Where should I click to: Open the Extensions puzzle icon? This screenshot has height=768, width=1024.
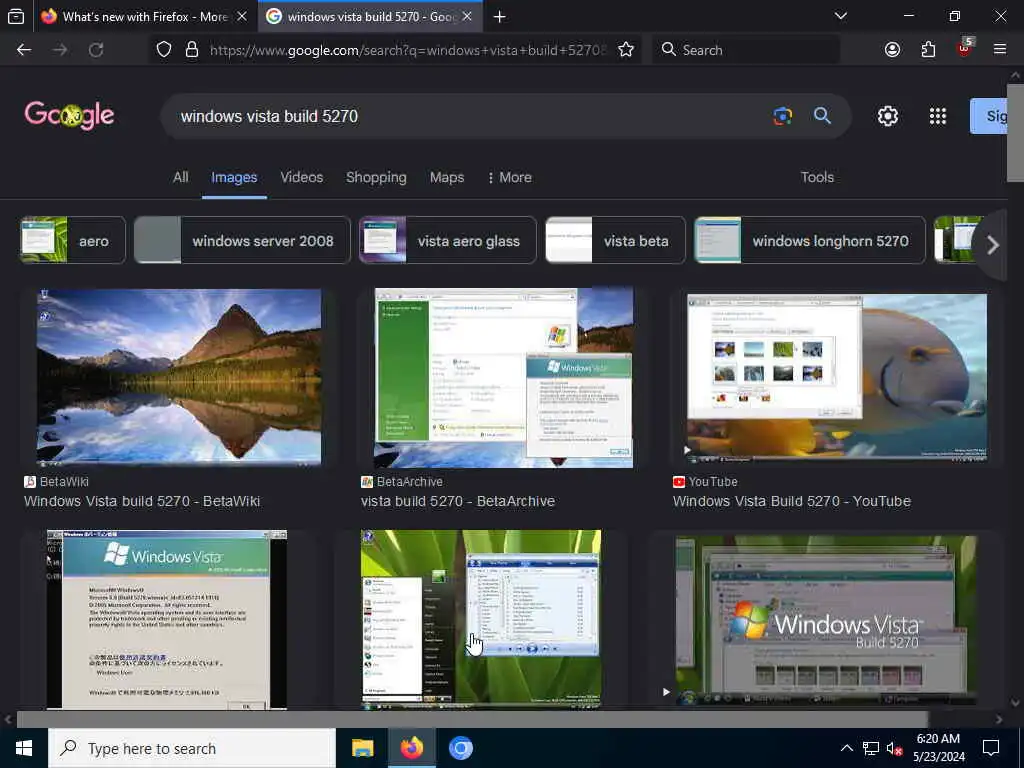928,50
